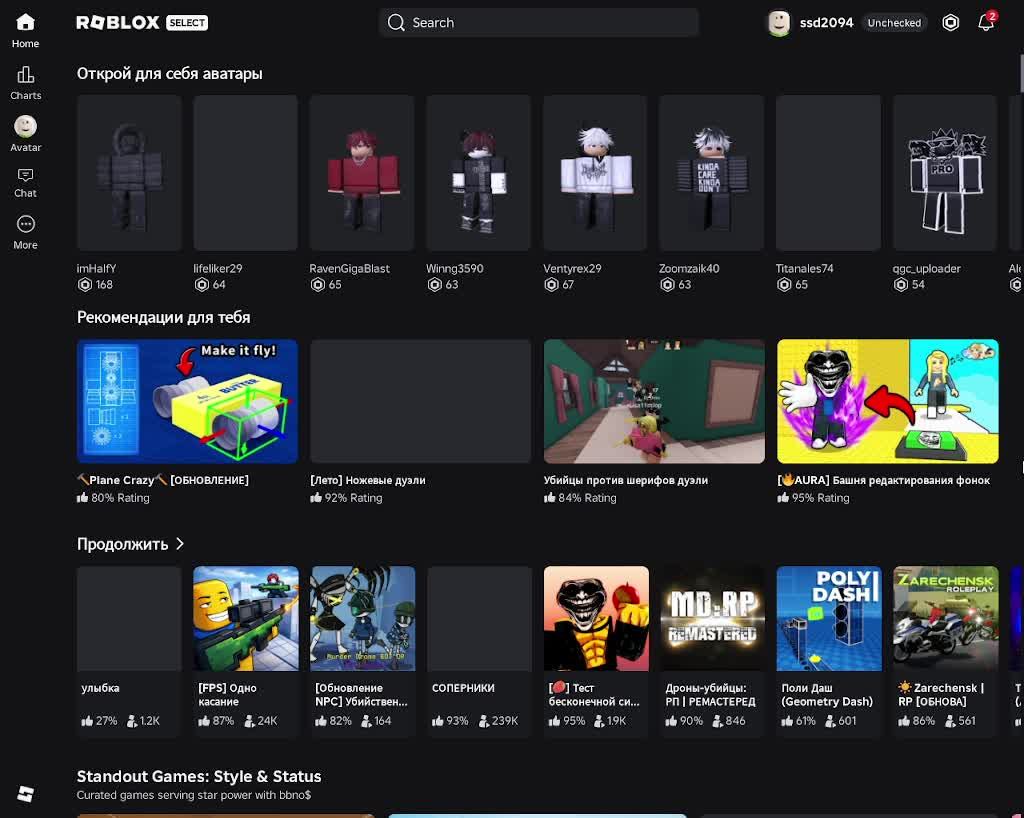
Task: Open imHalfY avatar card
Action: coord(129,173)
